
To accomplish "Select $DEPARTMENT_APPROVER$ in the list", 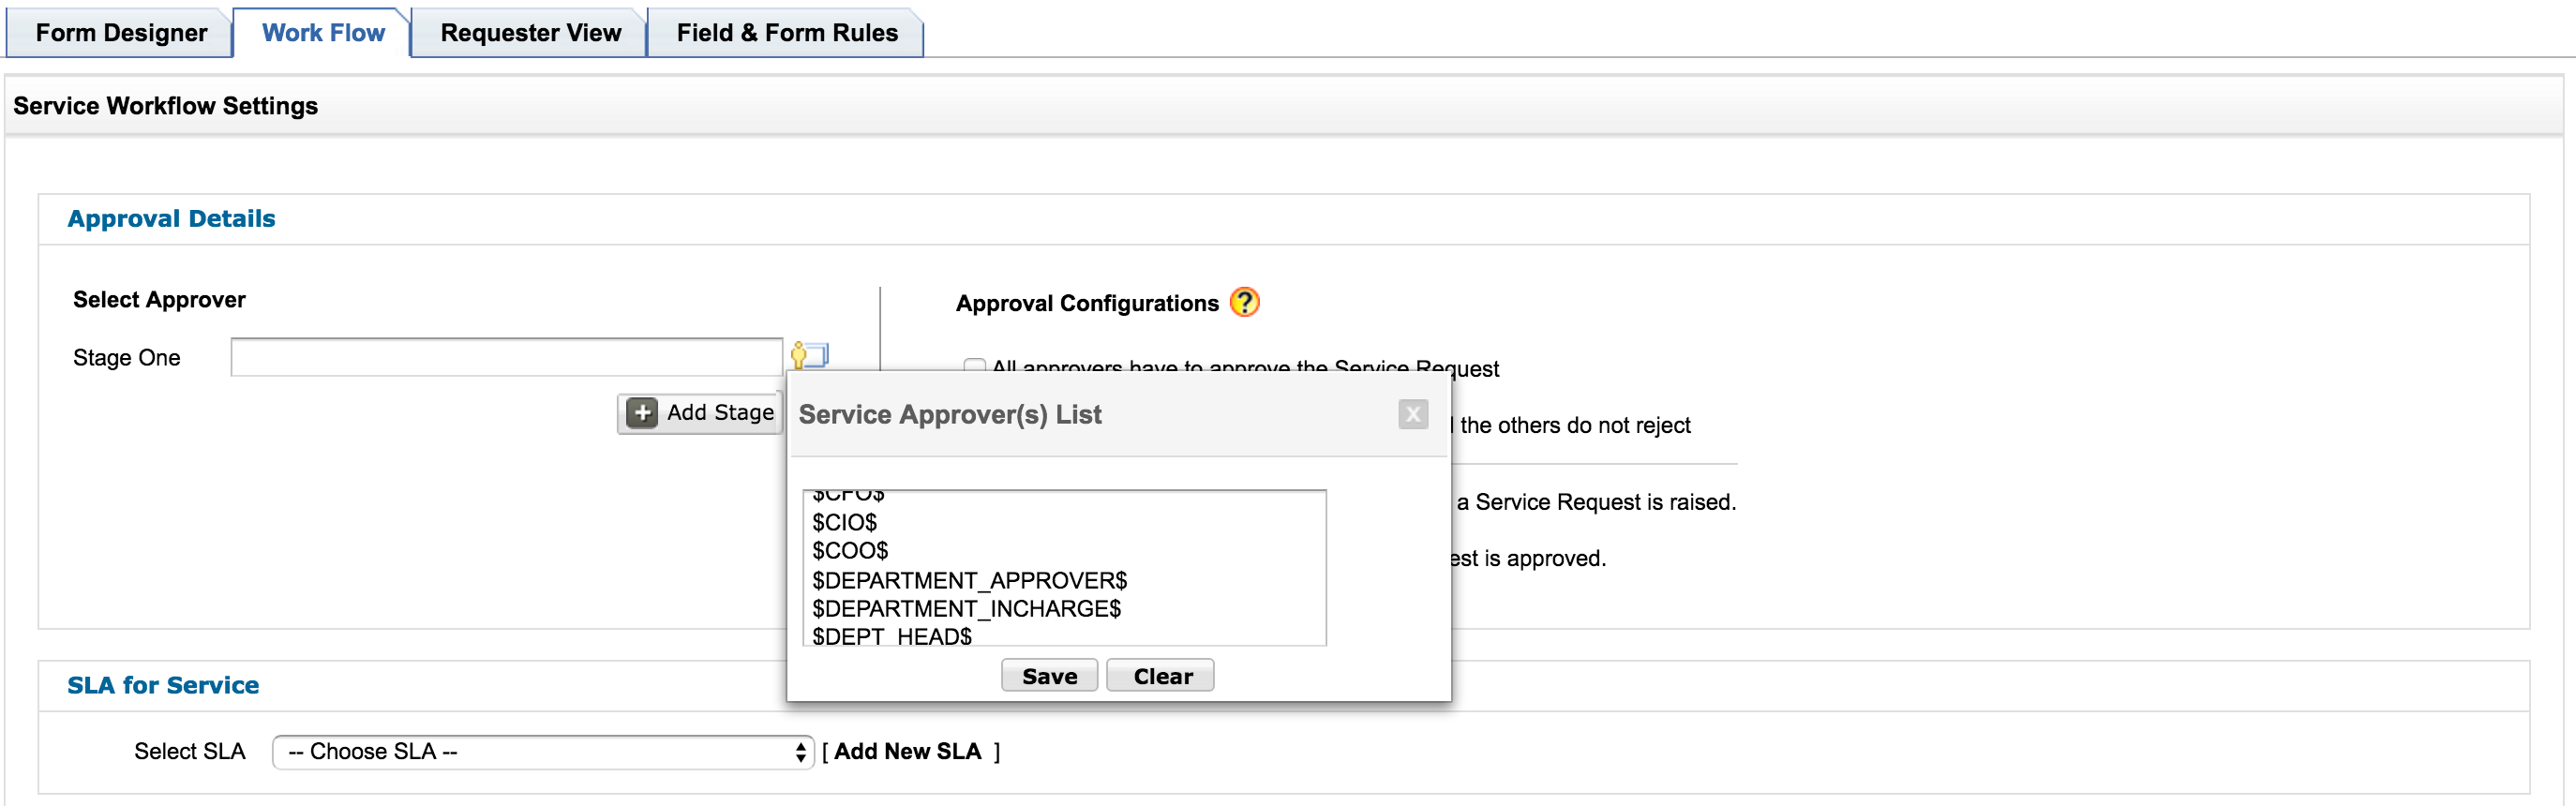I will click(969, 580).
